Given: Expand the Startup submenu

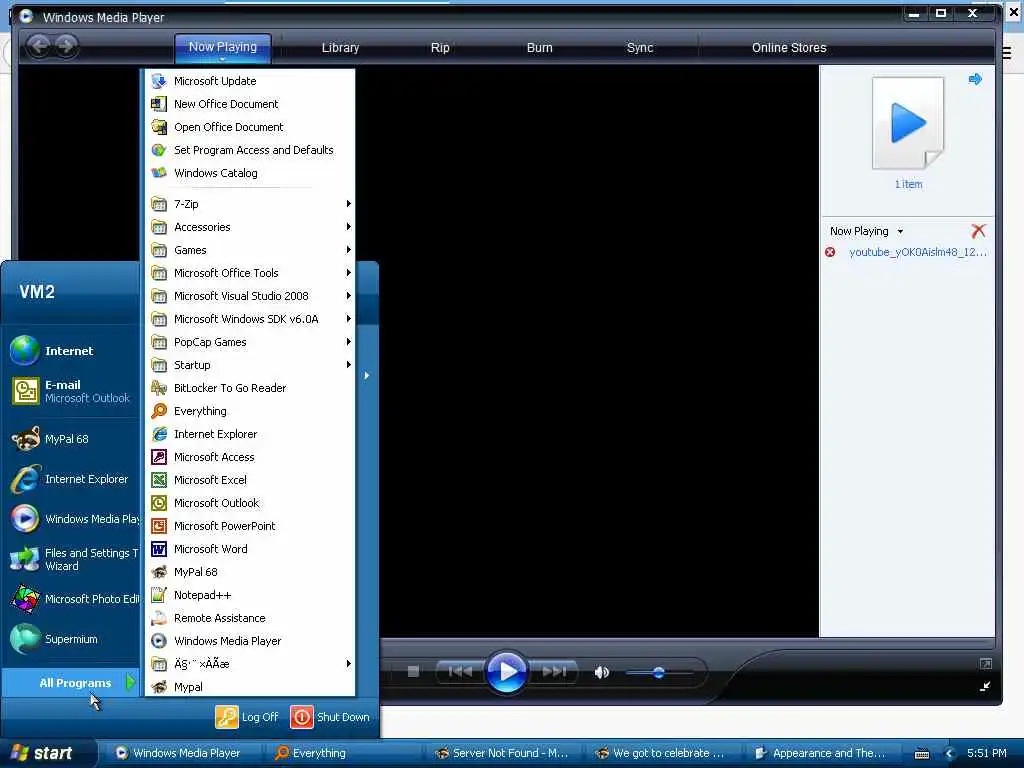Looking at the screenshot, I should point(249,365).
